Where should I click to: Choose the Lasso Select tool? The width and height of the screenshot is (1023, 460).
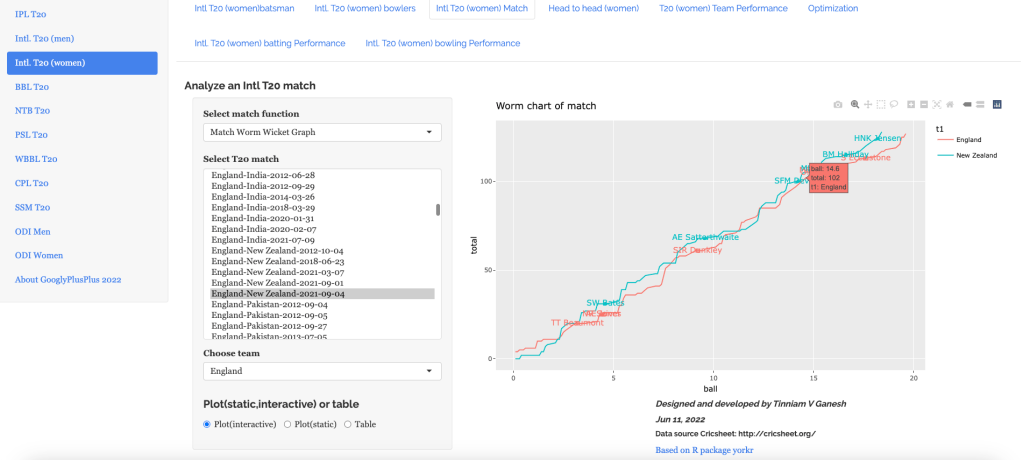pos(894,105)
